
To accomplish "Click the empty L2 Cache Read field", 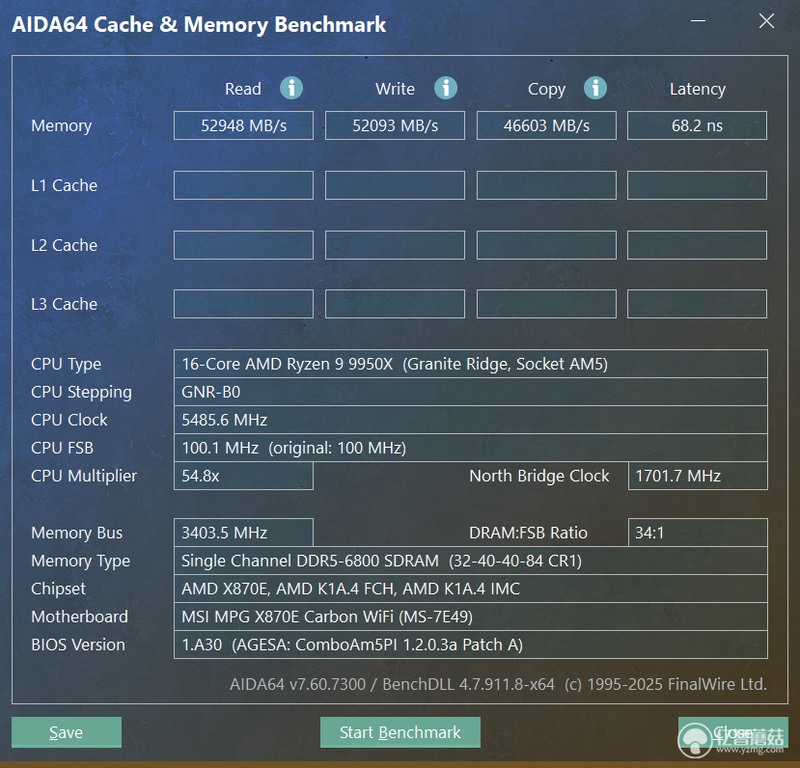I will tap(243, 245).
